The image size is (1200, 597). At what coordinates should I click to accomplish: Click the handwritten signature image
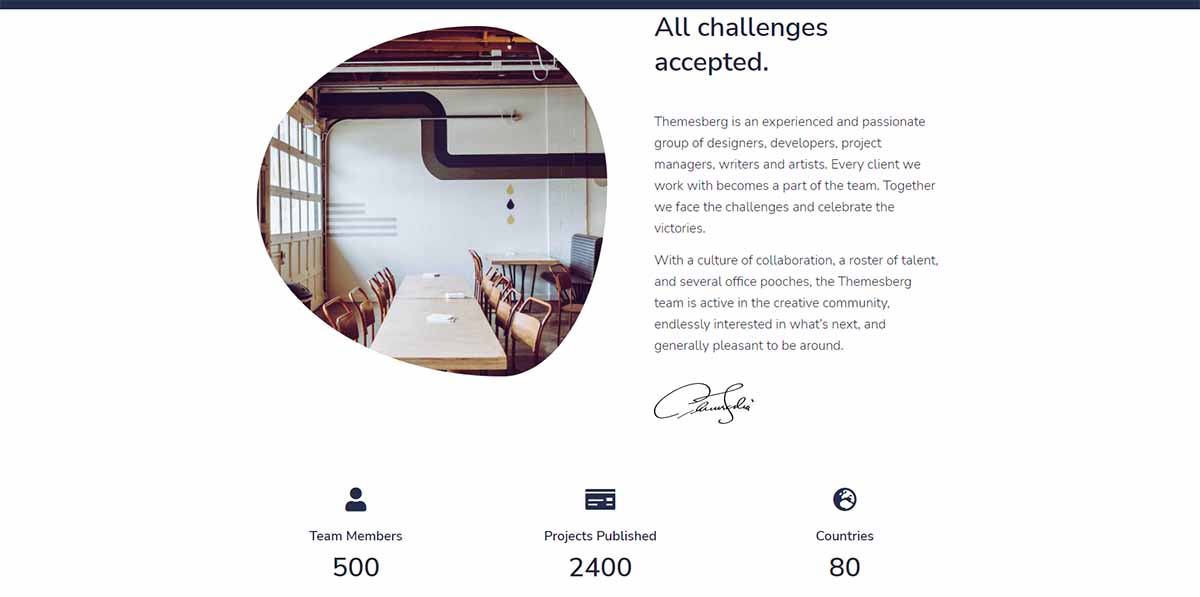[704, 403]
